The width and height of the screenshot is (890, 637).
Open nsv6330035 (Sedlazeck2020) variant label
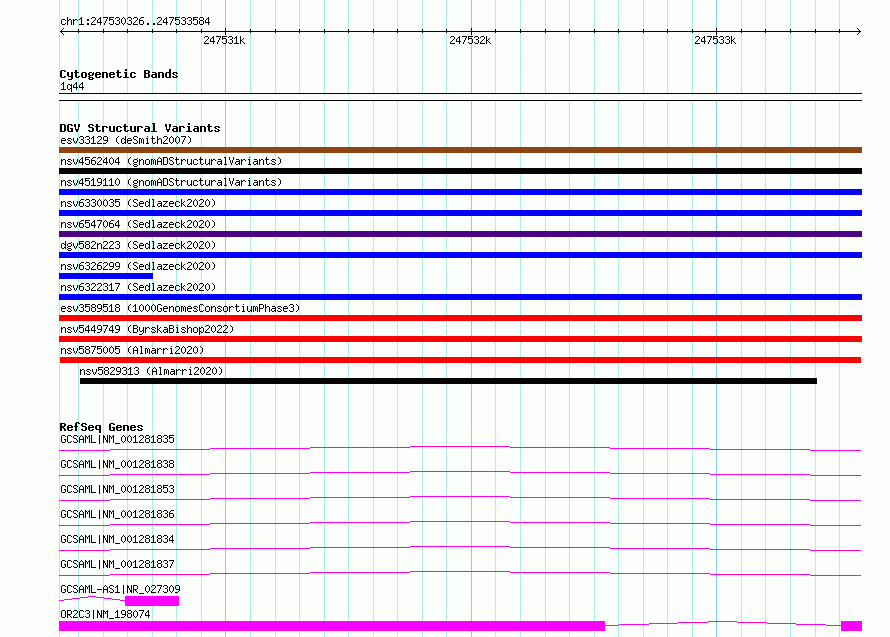(x=138, y=203)
